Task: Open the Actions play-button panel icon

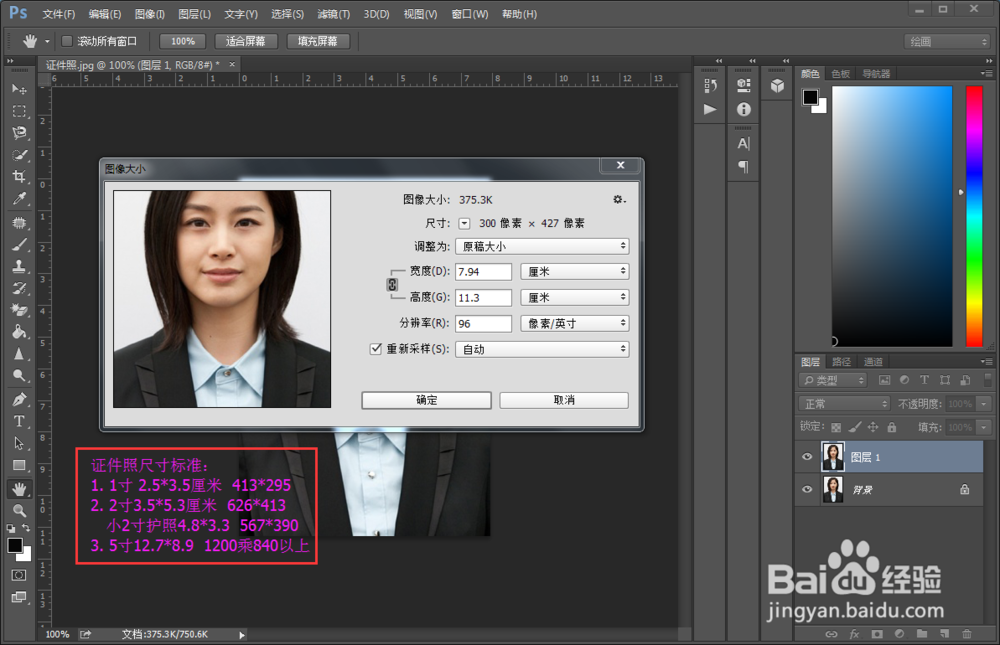Action: [710, 109]
